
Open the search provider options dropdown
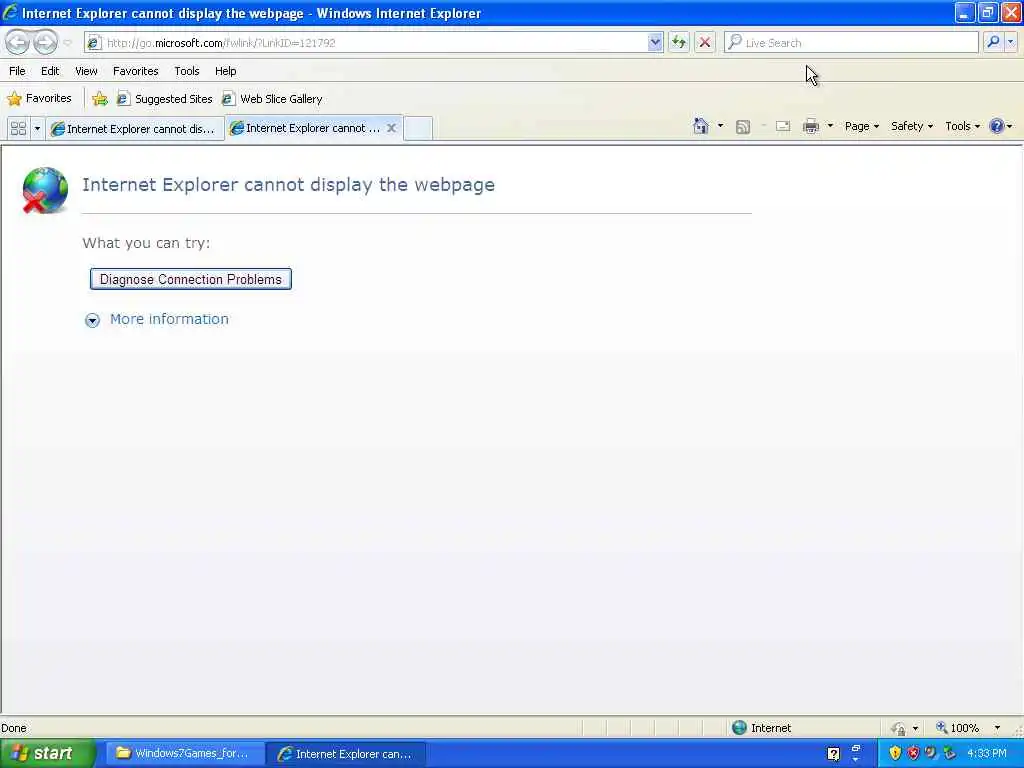[x=1010, y=42]
